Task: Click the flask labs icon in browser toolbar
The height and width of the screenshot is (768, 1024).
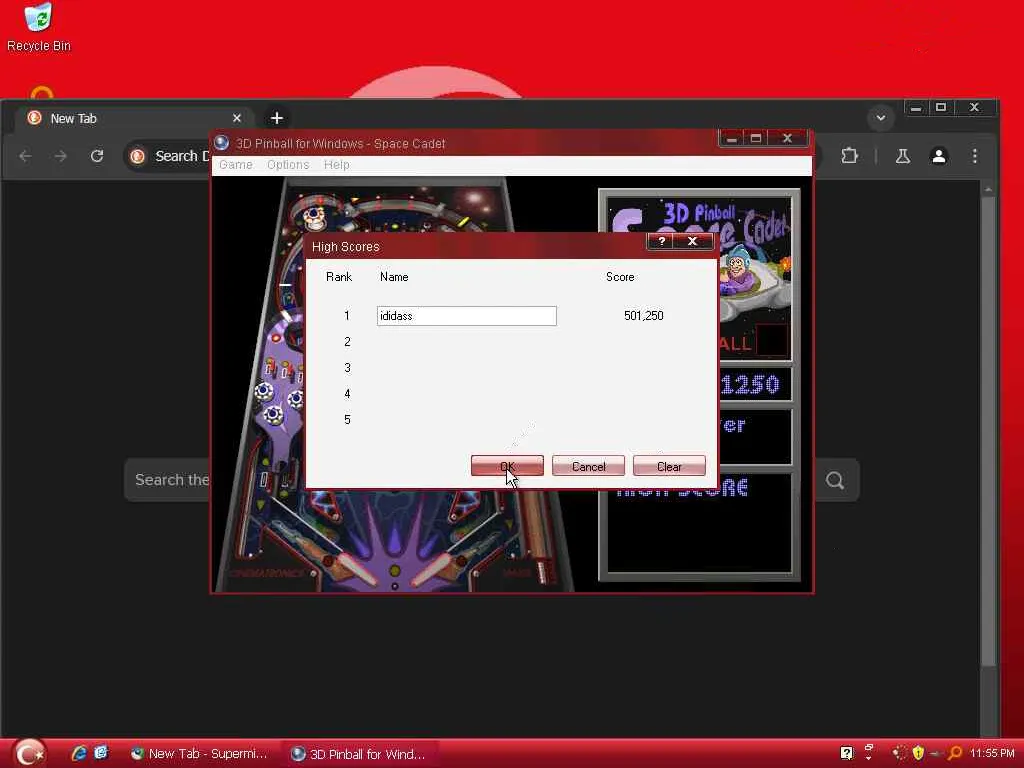Action: click(x=903, y=156)
